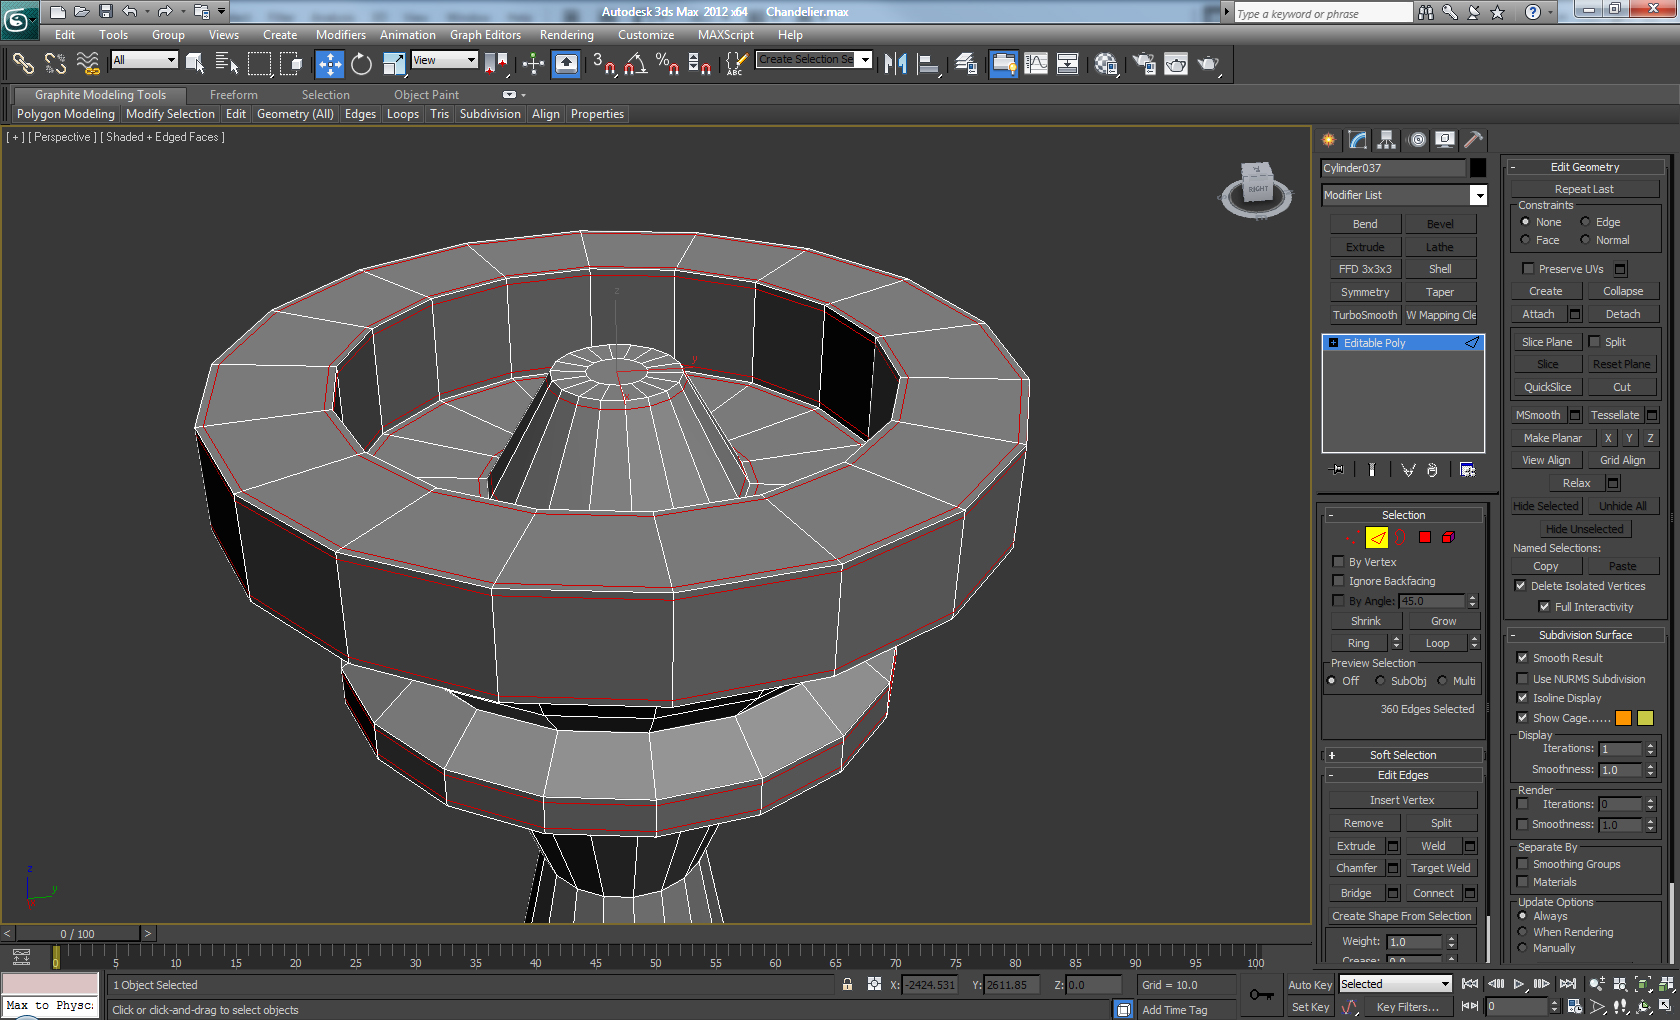Click the Chamfer button in Edit Edges
Image resolution: width=1680 pixels, height=1020 pixels.
coord(1356,868)
